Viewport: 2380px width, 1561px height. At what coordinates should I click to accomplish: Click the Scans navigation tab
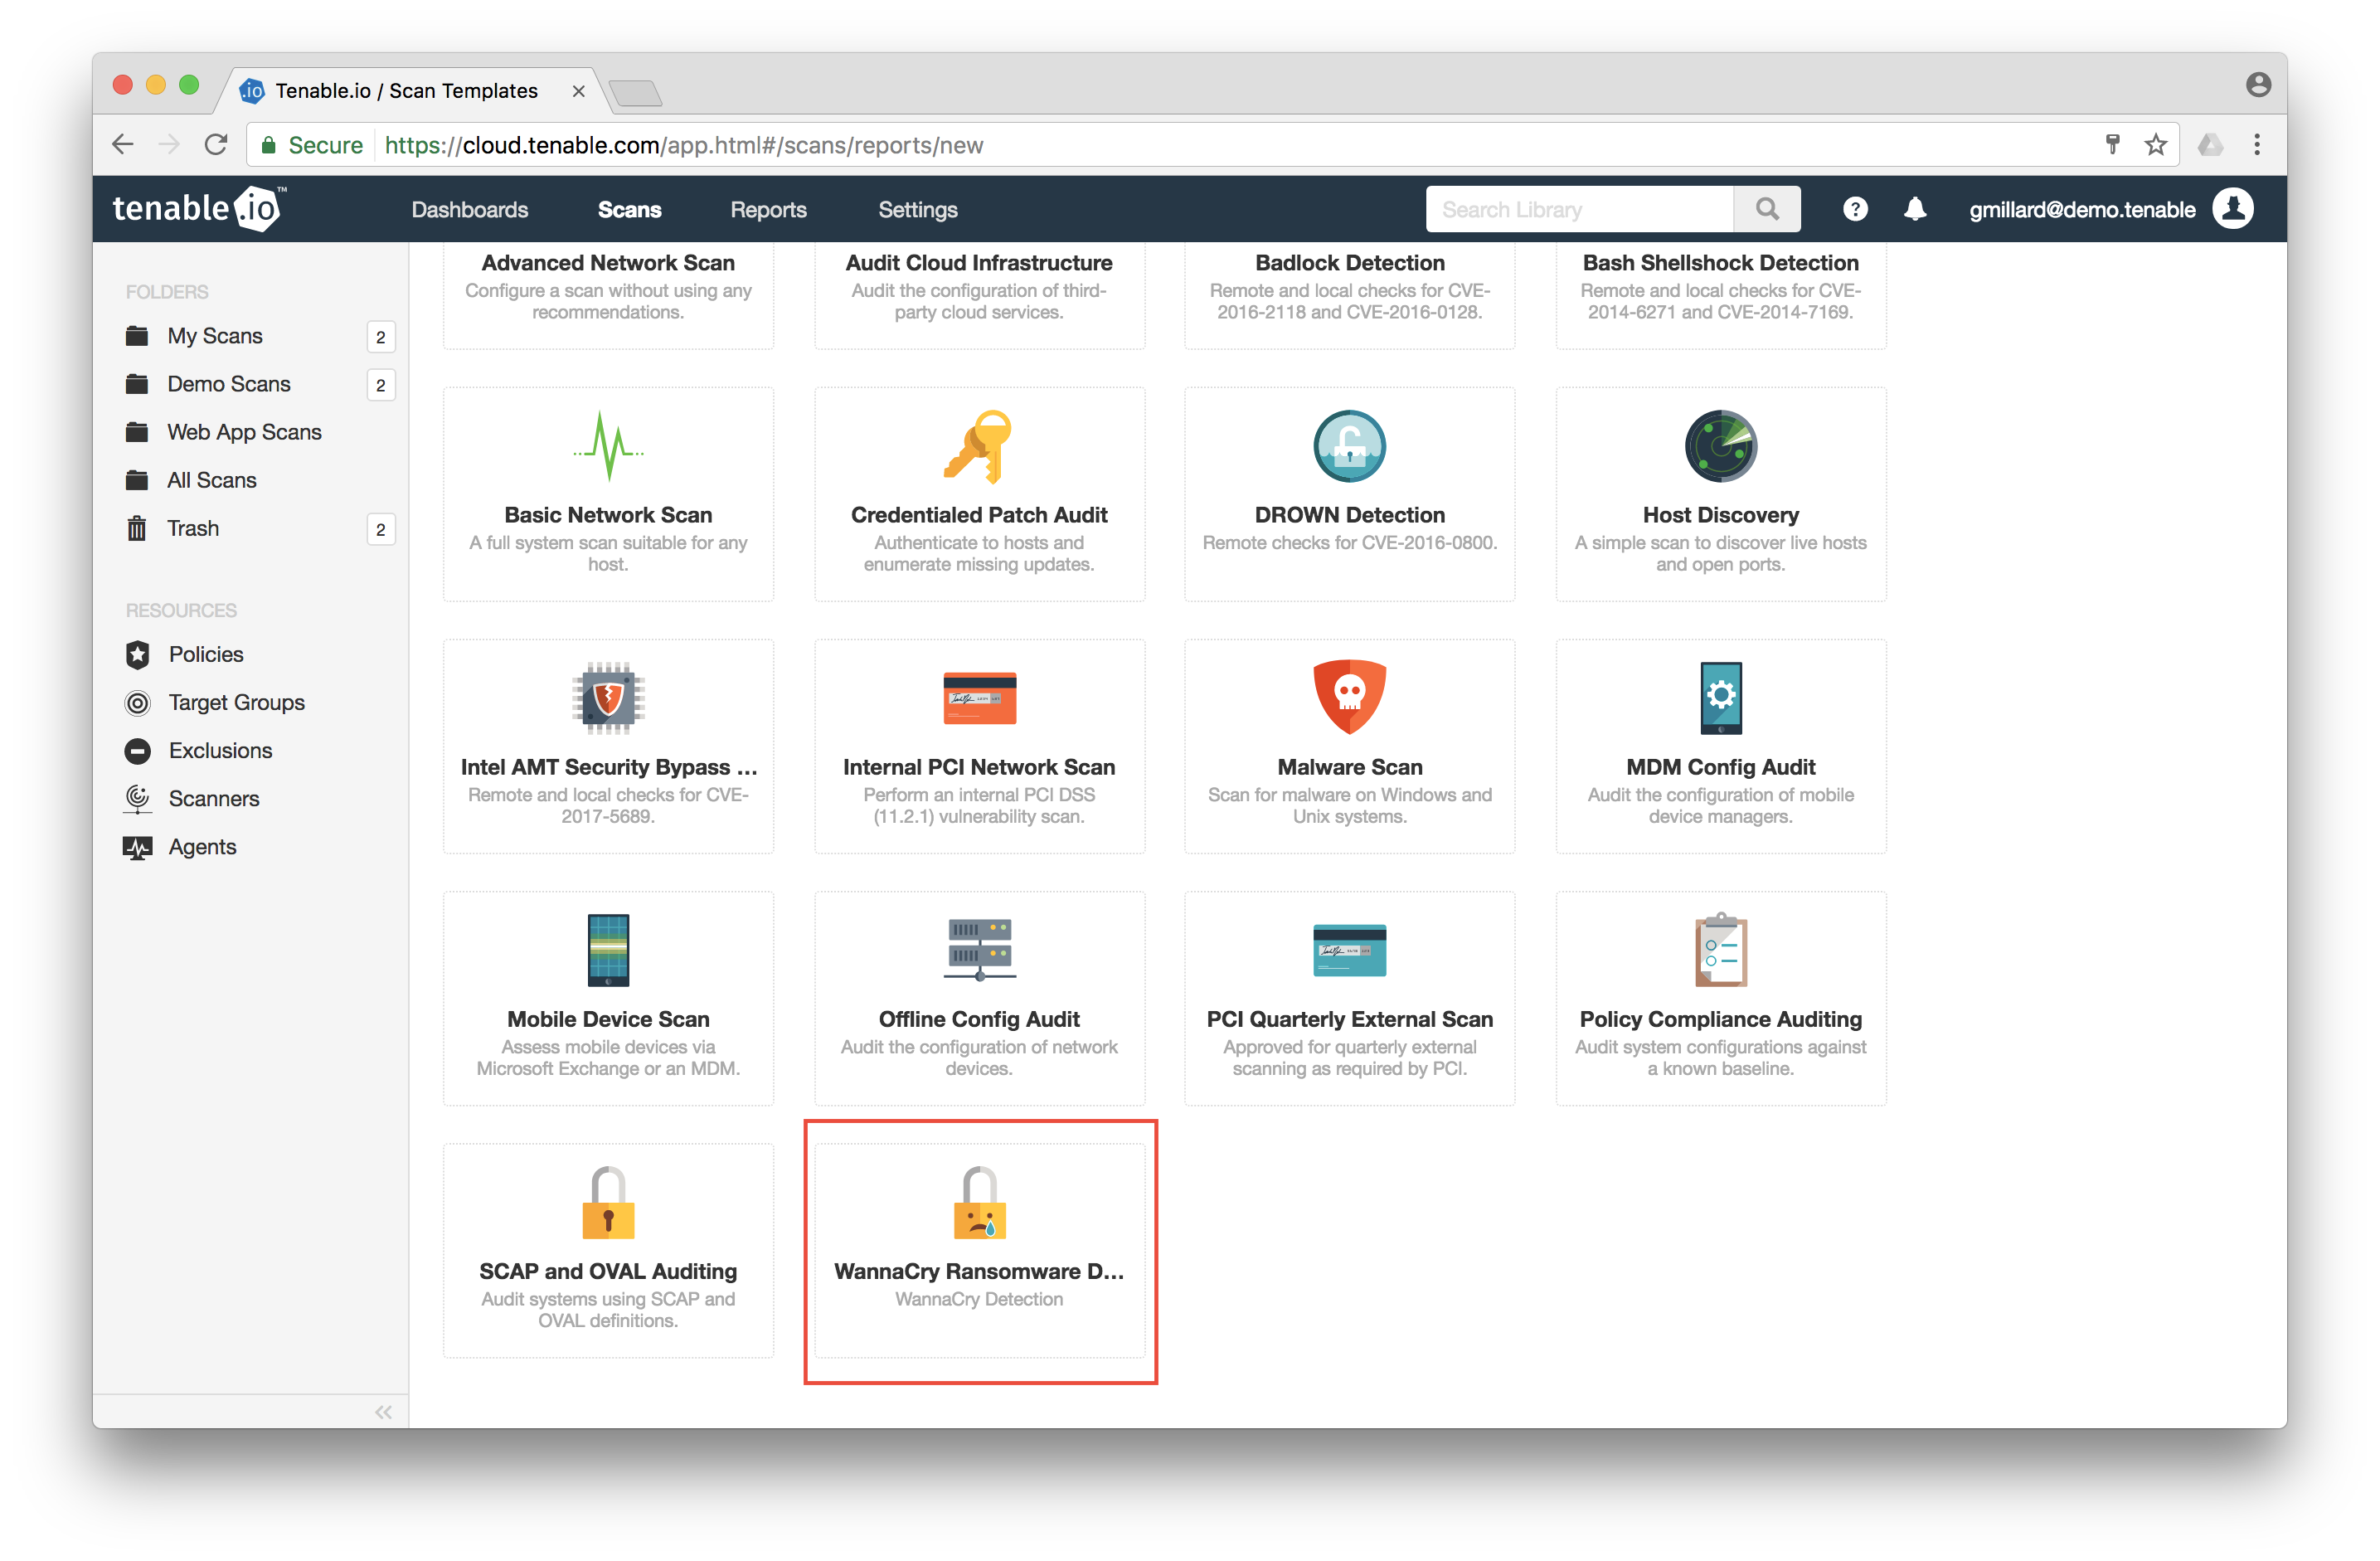click(630, 207)
